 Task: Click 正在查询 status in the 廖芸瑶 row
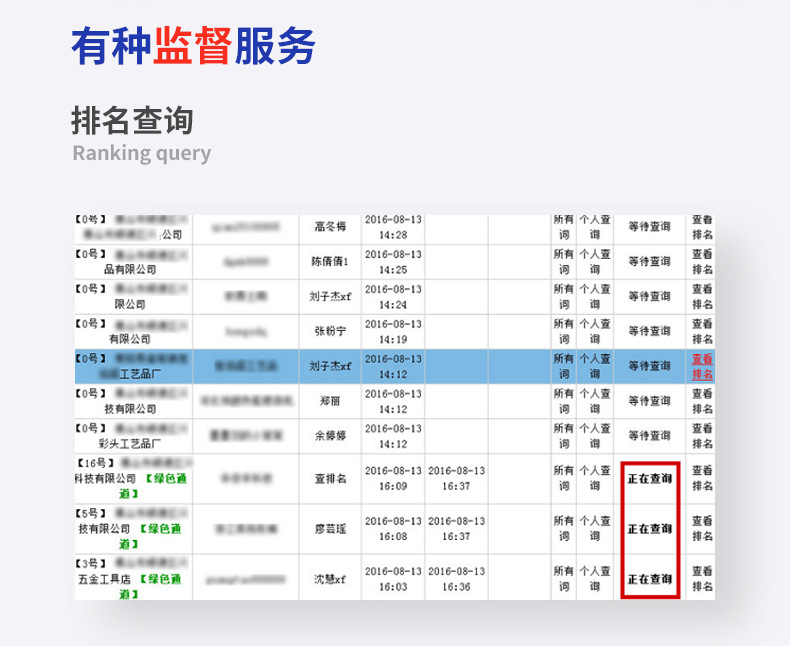pyautogui.click(x=649, y=528)
